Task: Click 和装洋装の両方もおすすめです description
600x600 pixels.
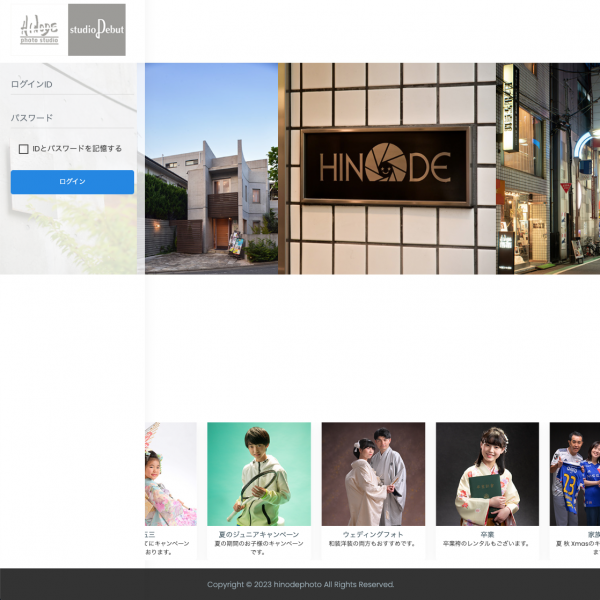Action: coord(372,543)
